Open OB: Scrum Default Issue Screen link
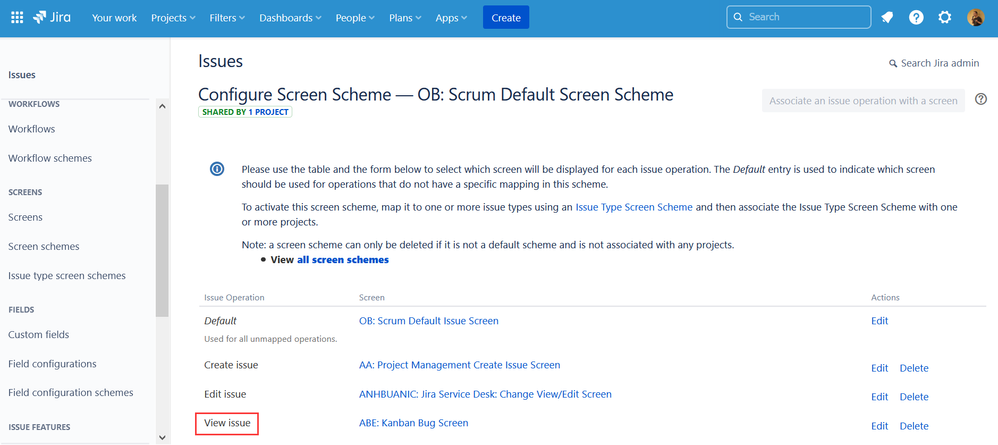 [429, 321]
